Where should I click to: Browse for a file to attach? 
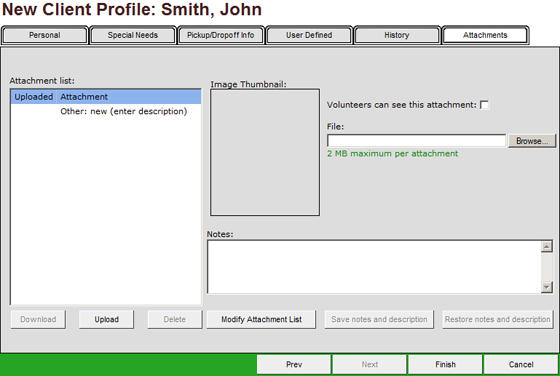(x=532, y=141)
